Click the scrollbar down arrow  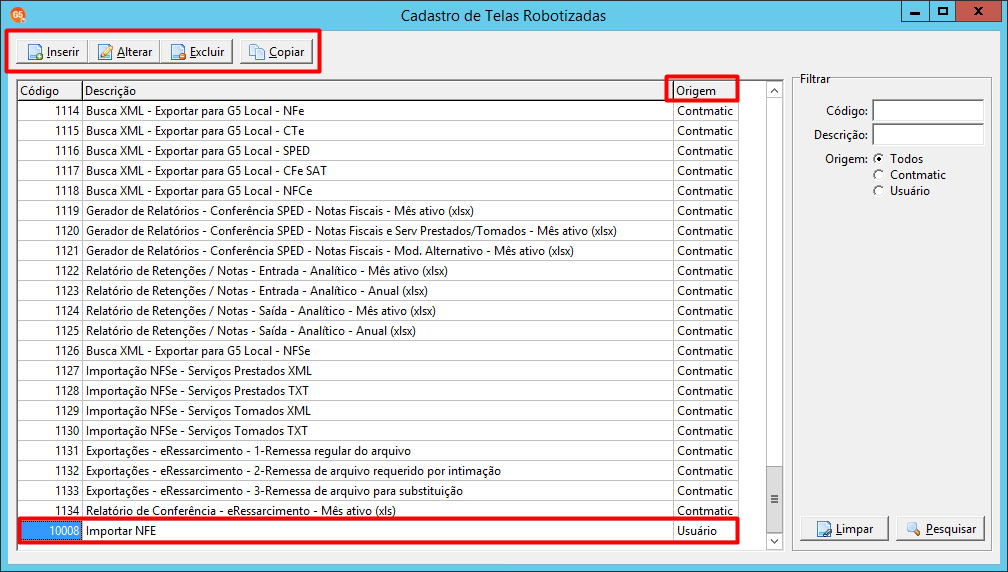(x=775, y=541)
